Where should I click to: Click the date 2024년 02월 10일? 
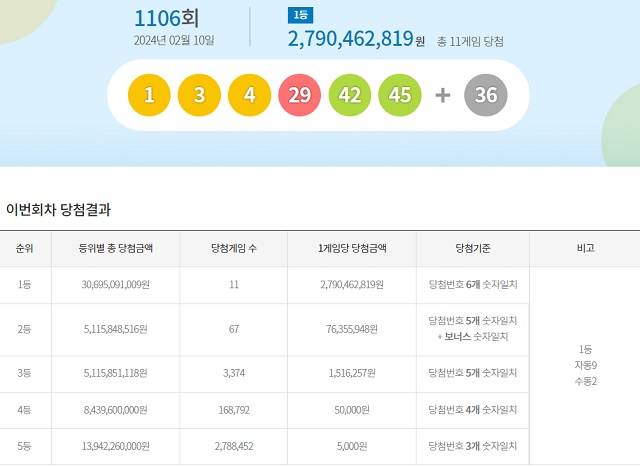pos(174,40)
